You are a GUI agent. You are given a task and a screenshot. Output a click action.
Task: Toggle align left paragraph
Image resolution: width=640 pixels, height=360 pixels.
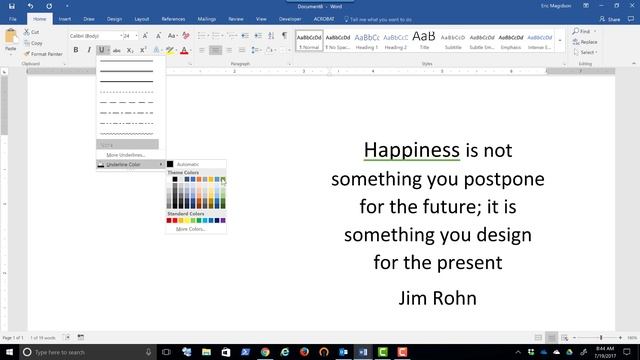202,50
